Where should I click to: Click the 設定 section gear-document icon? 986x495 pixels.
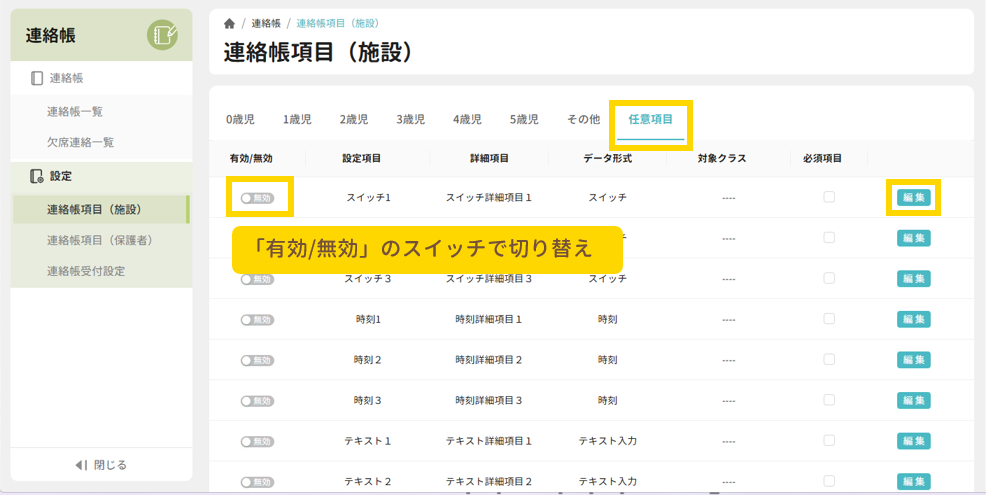tap(37, 176)
